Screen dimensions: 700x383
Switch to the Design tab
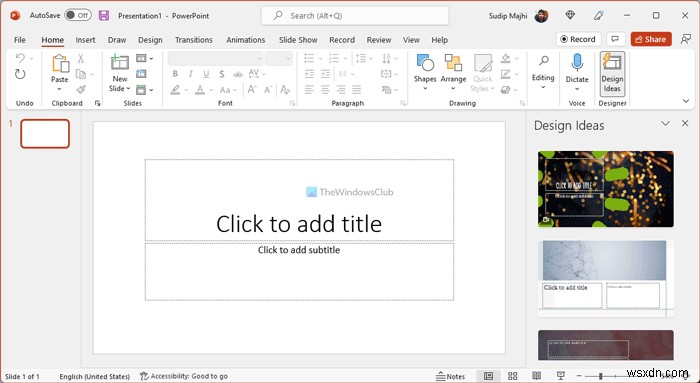point(150,40)
